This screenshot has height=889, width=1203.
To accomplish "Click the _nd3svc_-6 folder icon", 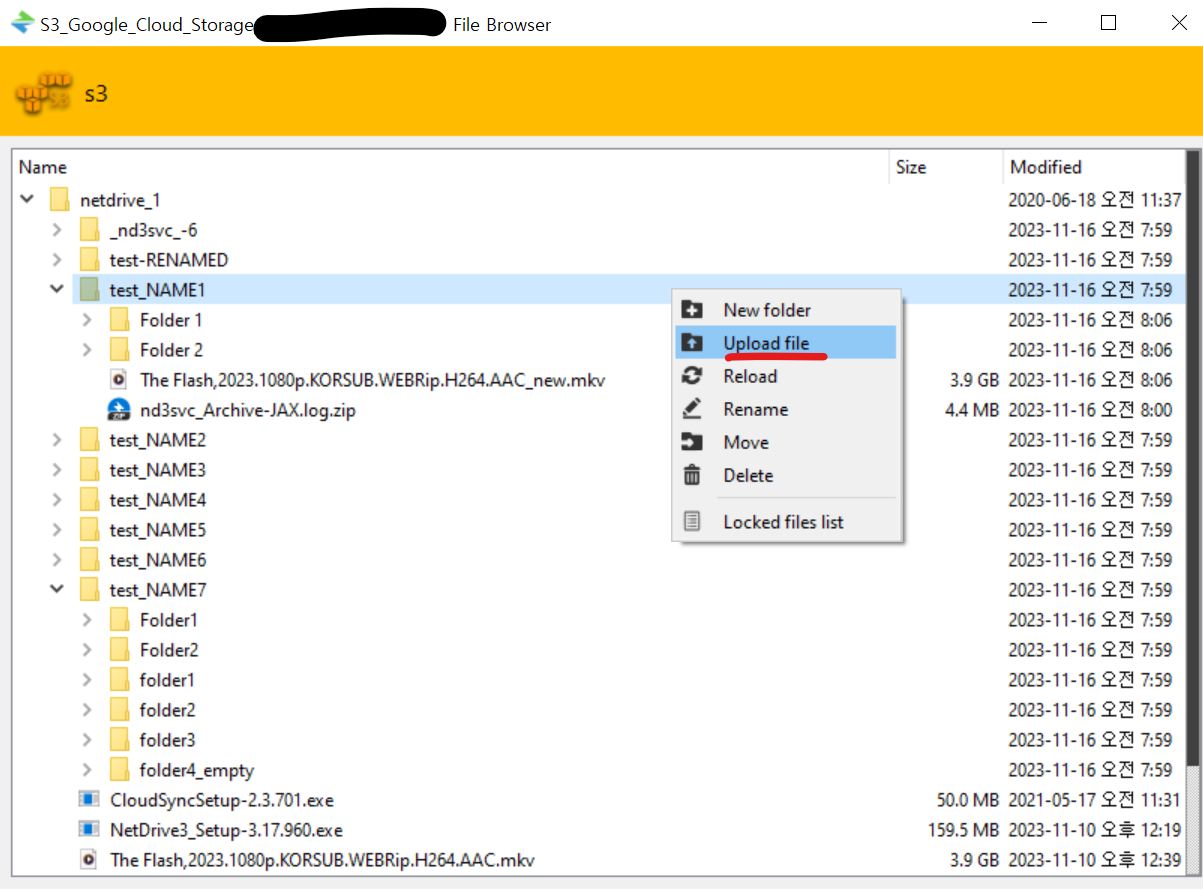I will 90,230.
